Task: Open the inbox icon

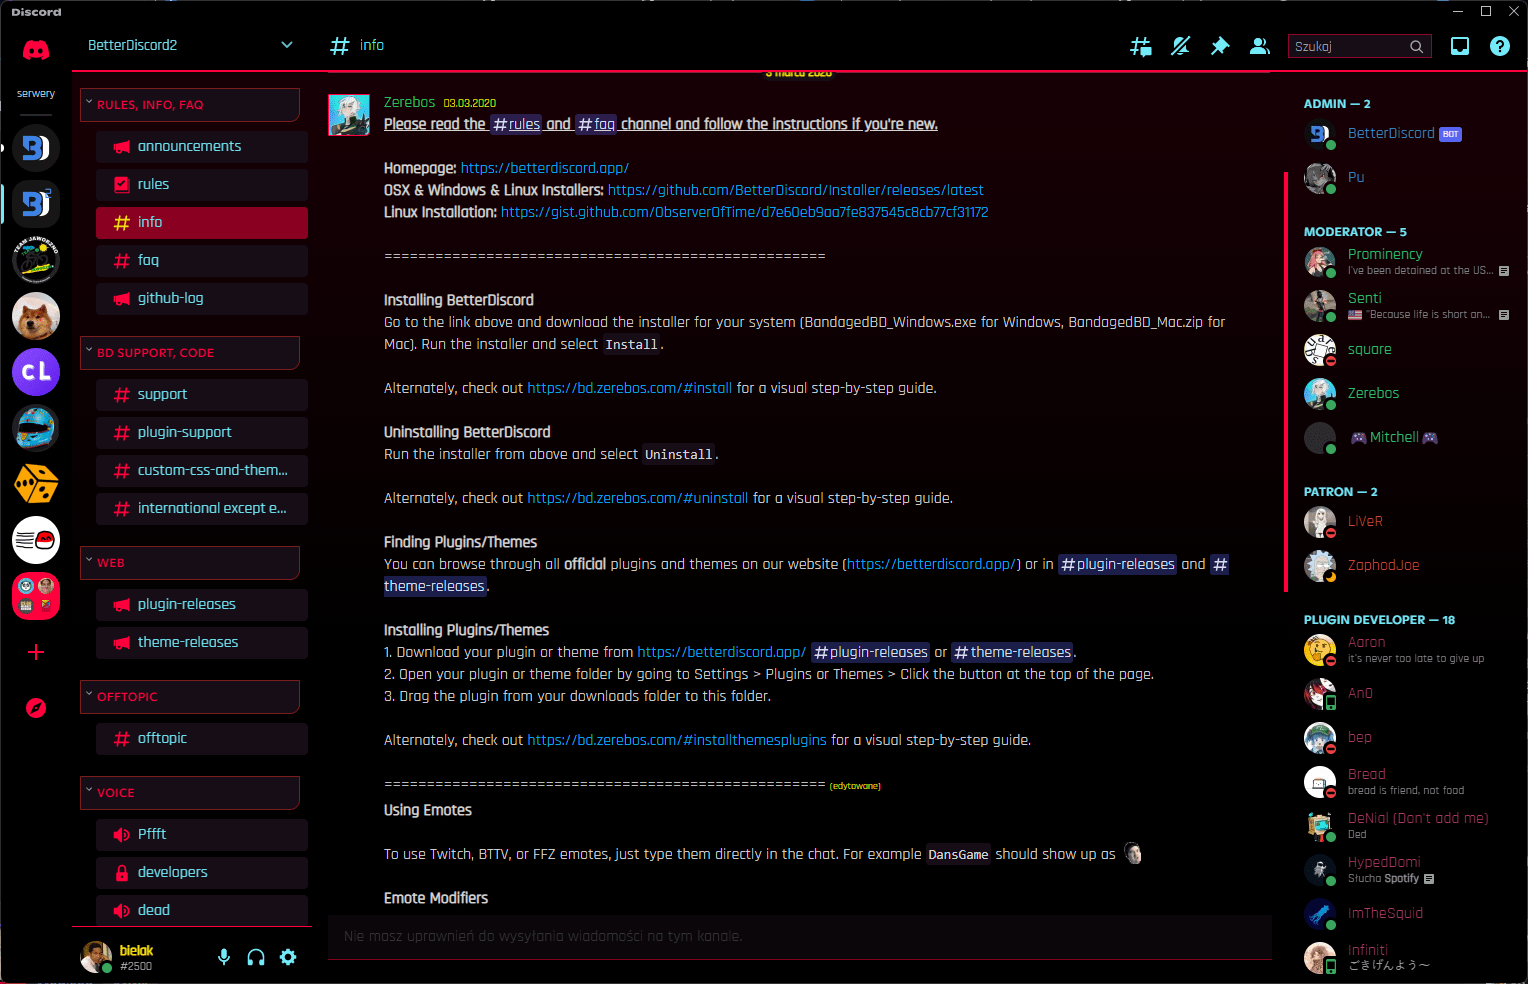Action: point(1460,46)
